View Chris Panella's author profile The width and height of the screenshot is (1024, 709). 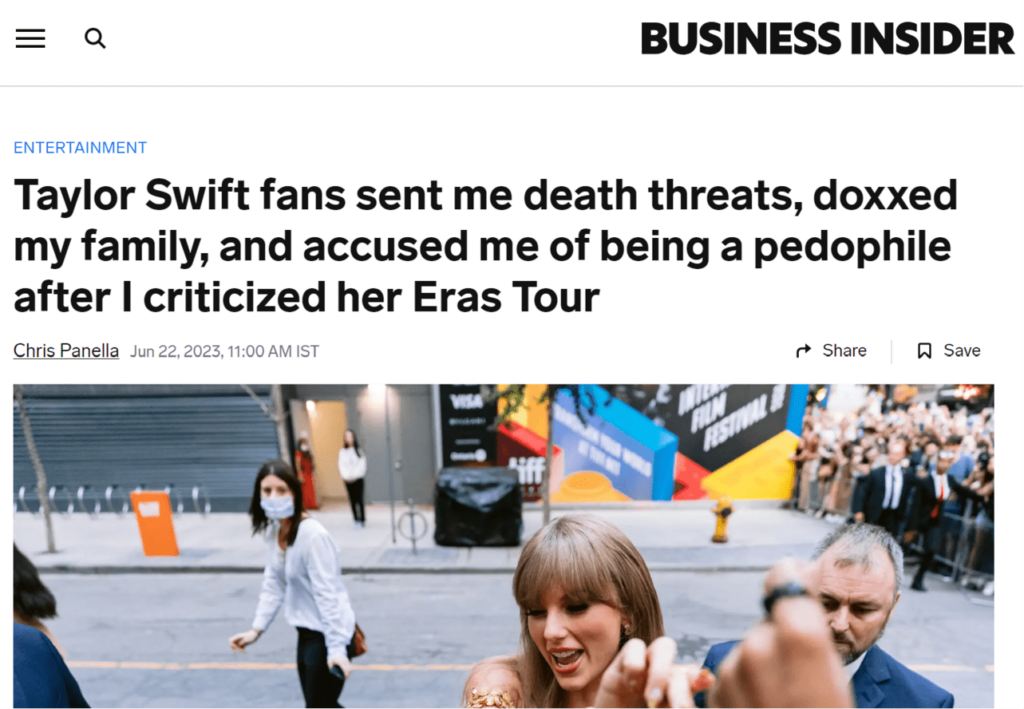pos(65,350)
